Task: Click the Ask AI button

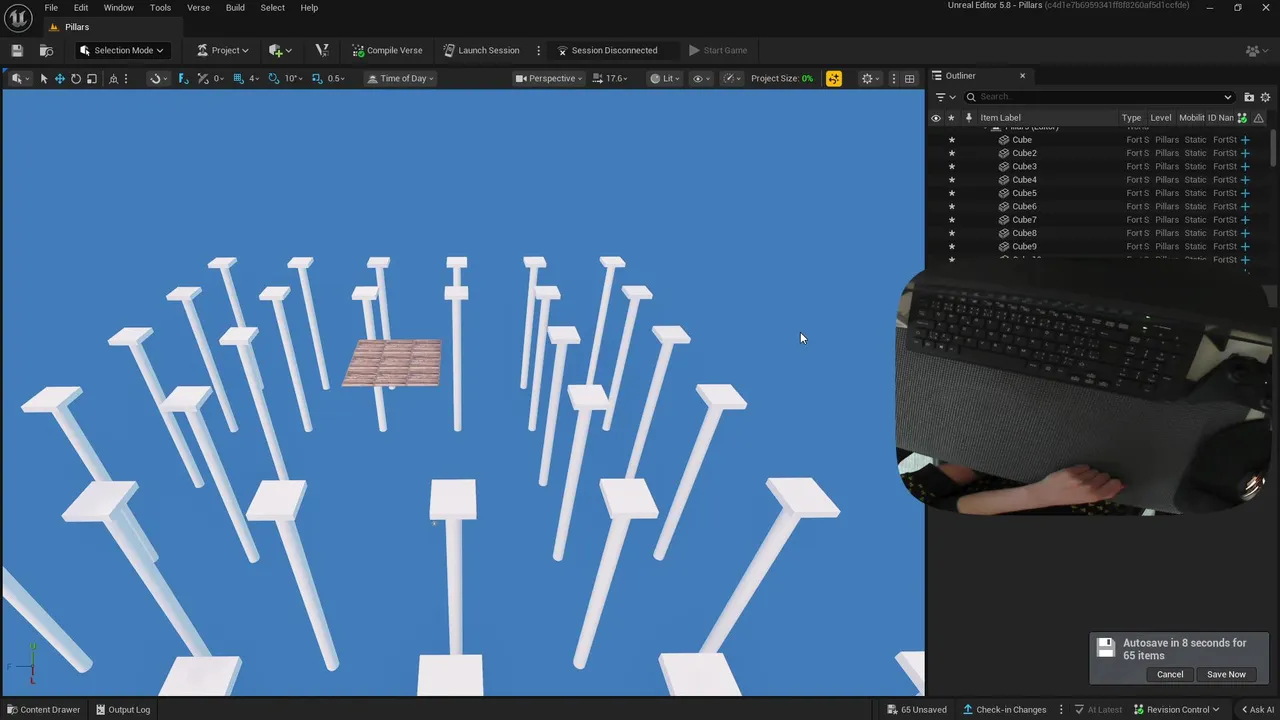Action: (1258, 709)
